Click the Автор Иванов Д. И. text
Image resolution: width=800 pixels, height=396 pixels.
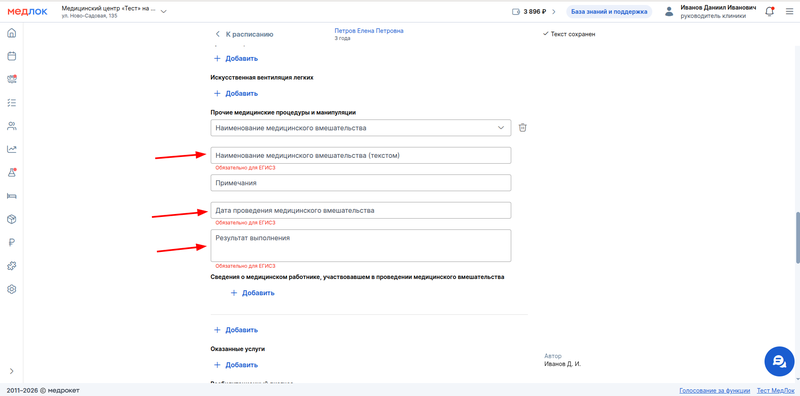pos(562,360)
